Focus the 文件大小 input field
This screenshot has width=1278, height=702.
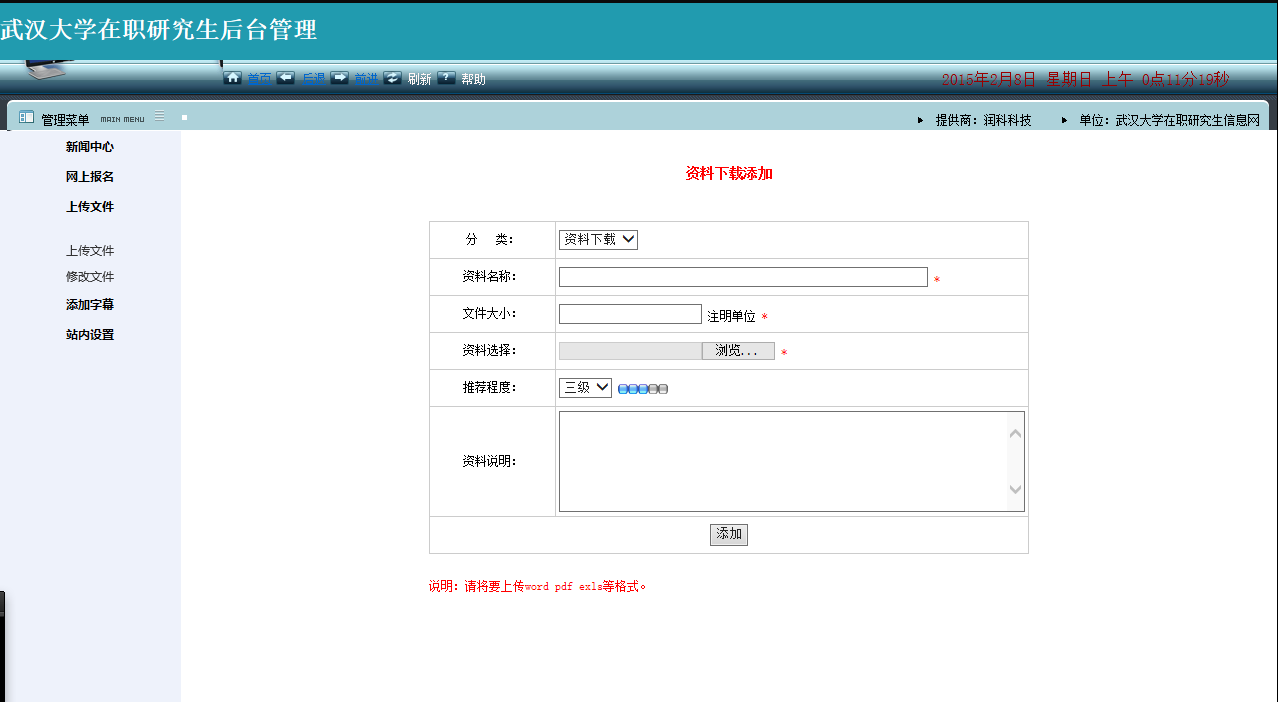point(630,314)
